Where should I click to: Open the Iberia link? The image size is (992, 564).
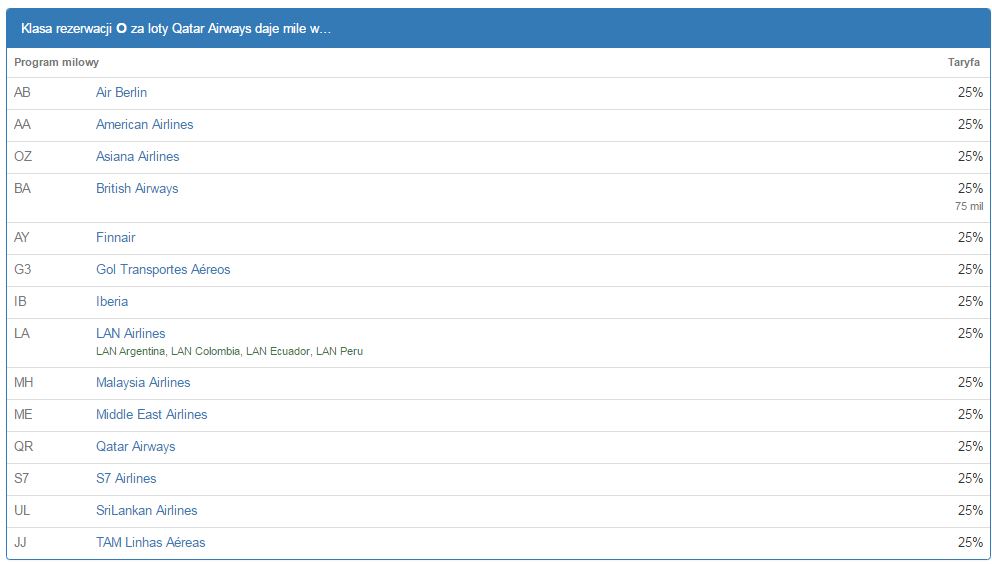pos(112,301)
